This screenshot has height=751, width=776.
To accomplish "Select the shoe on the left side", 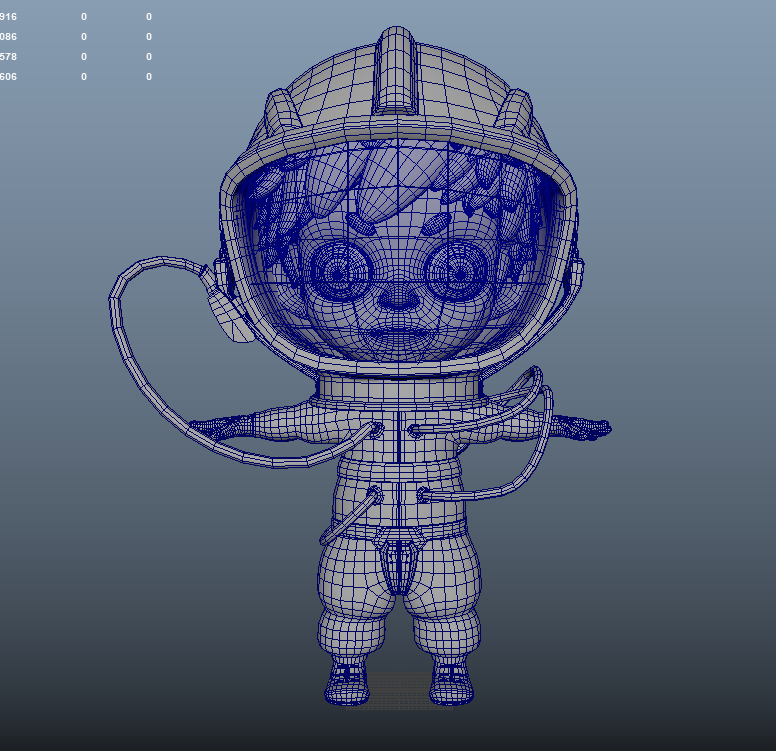I will pyautogui.click(x=346, y=683).
